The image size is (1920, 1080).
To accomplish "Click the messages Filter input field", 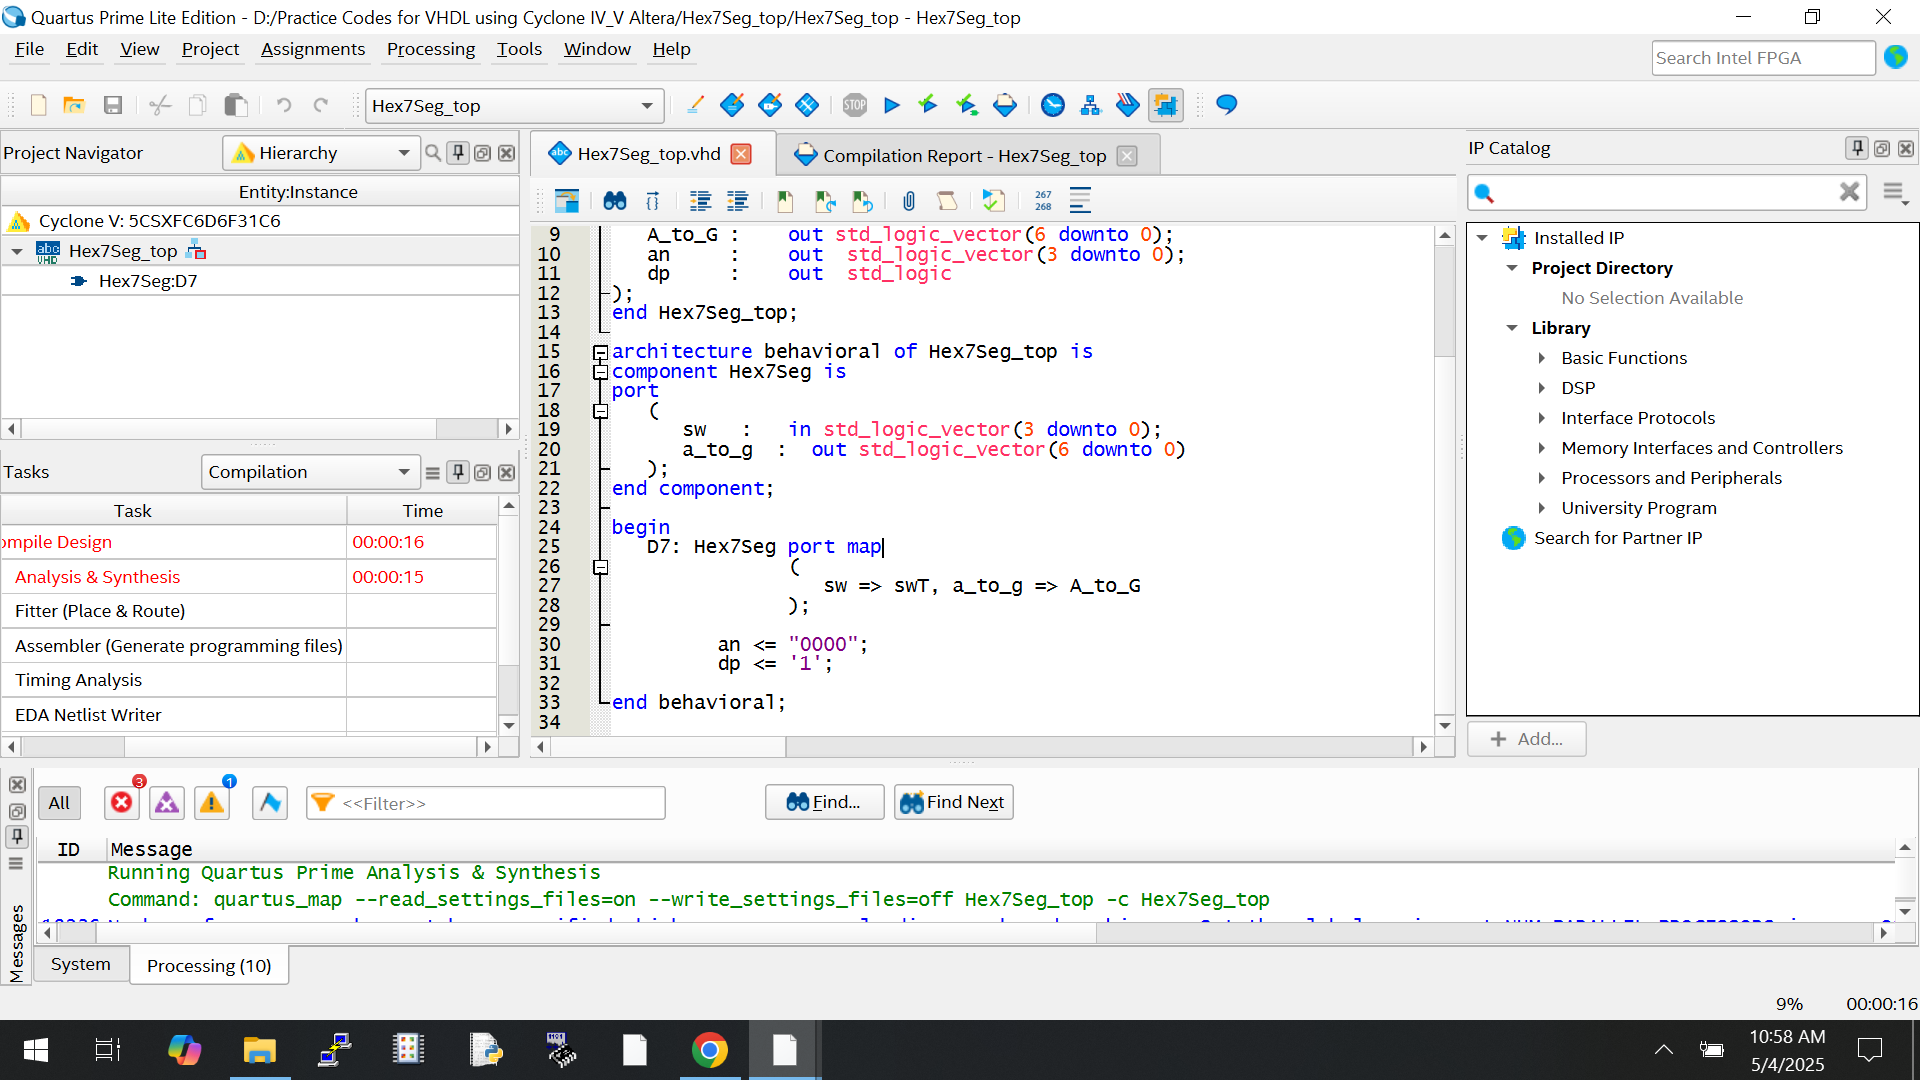I will coord(498,803).
